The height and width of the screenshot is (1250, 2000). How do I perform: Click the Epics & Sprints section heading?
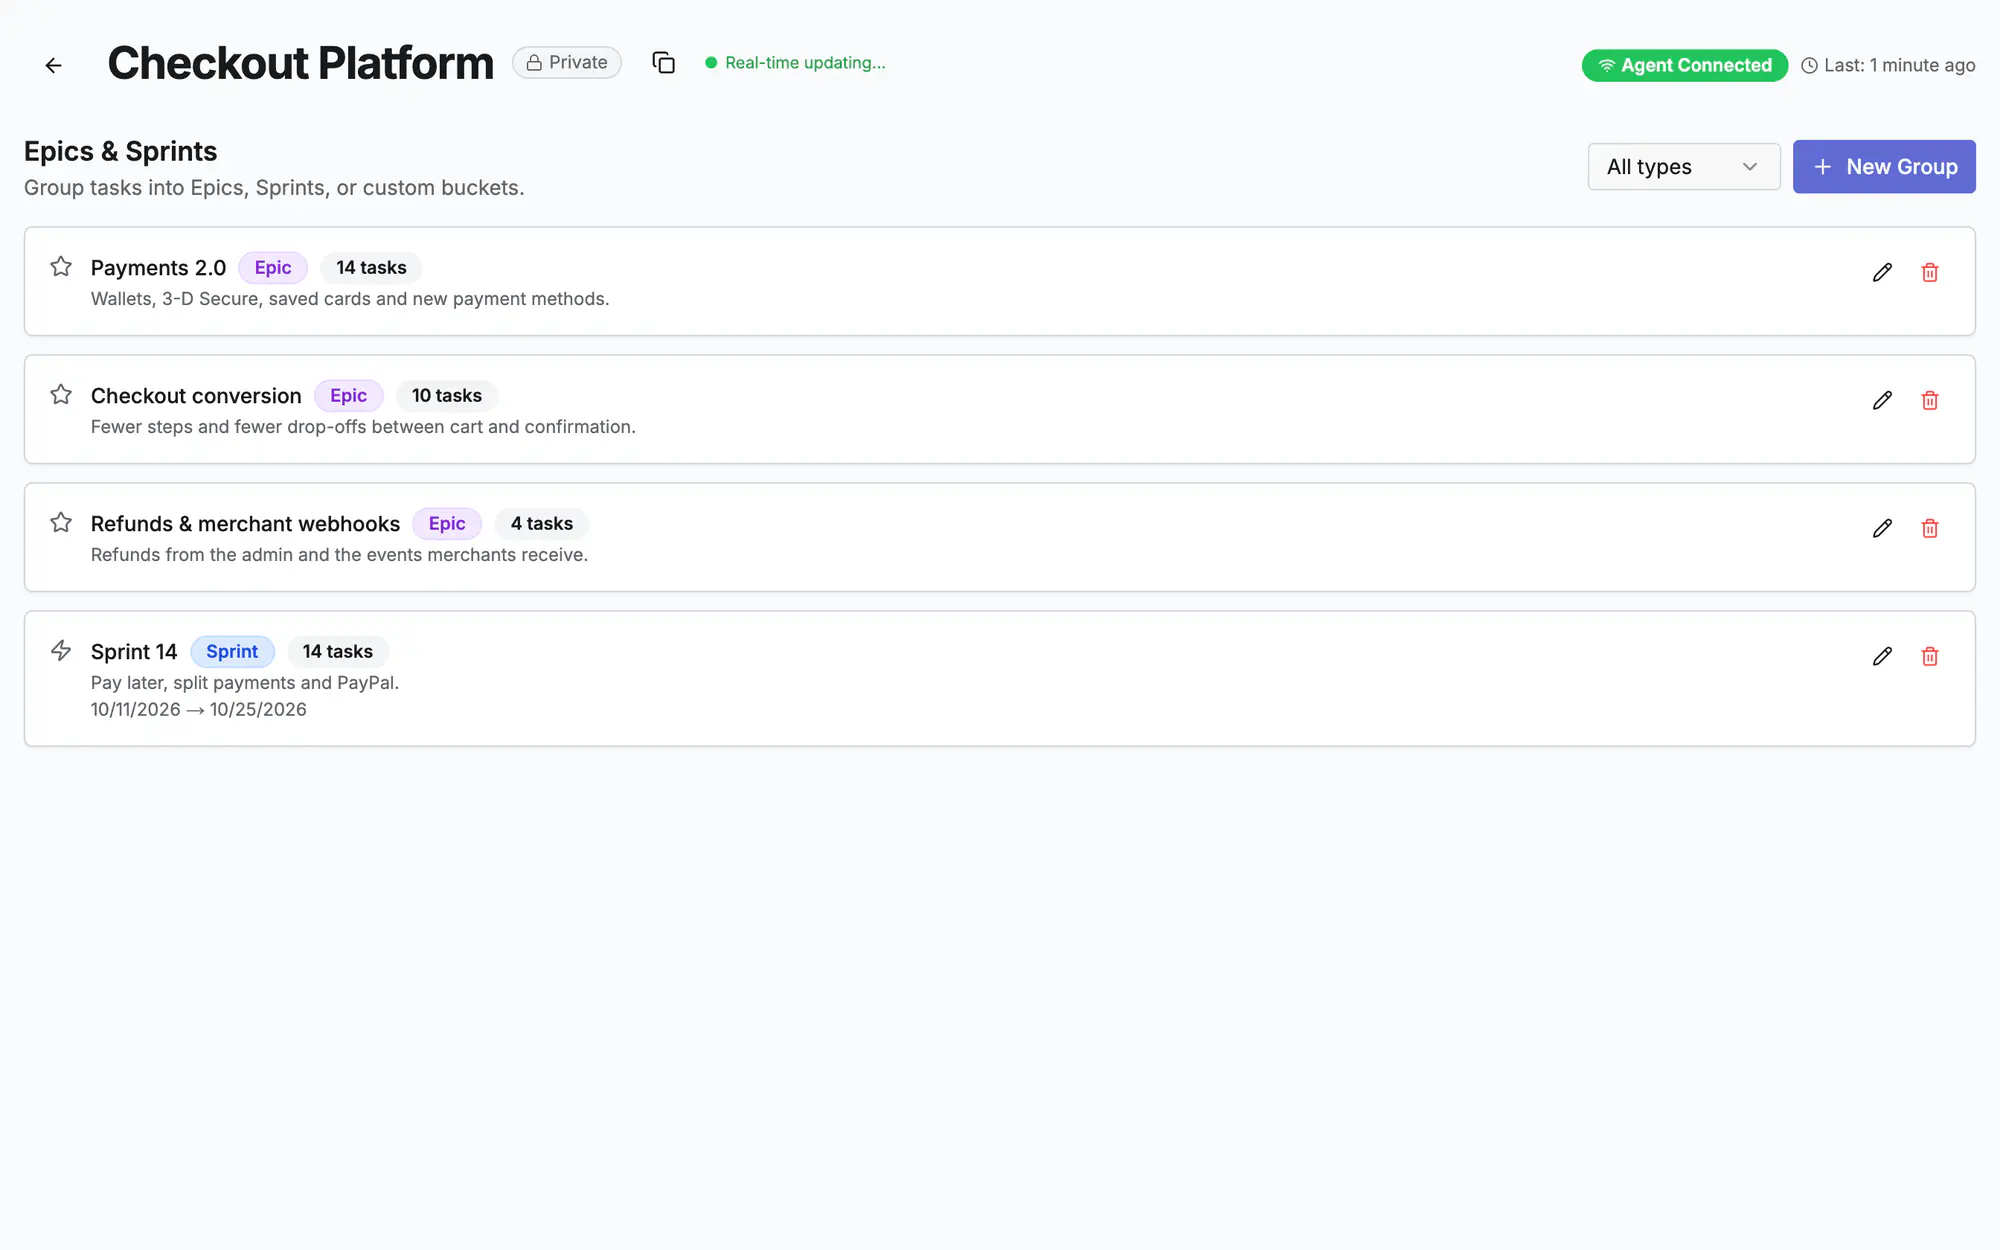tap(120, 151)
